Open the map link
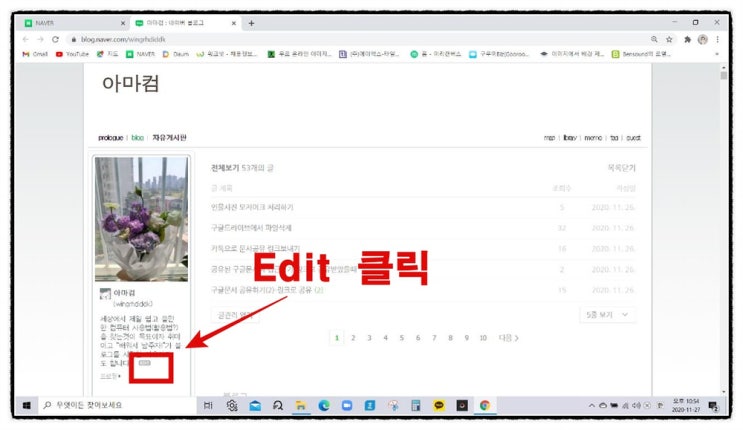Viewport: 743px width, 430px height. (549, 138)
